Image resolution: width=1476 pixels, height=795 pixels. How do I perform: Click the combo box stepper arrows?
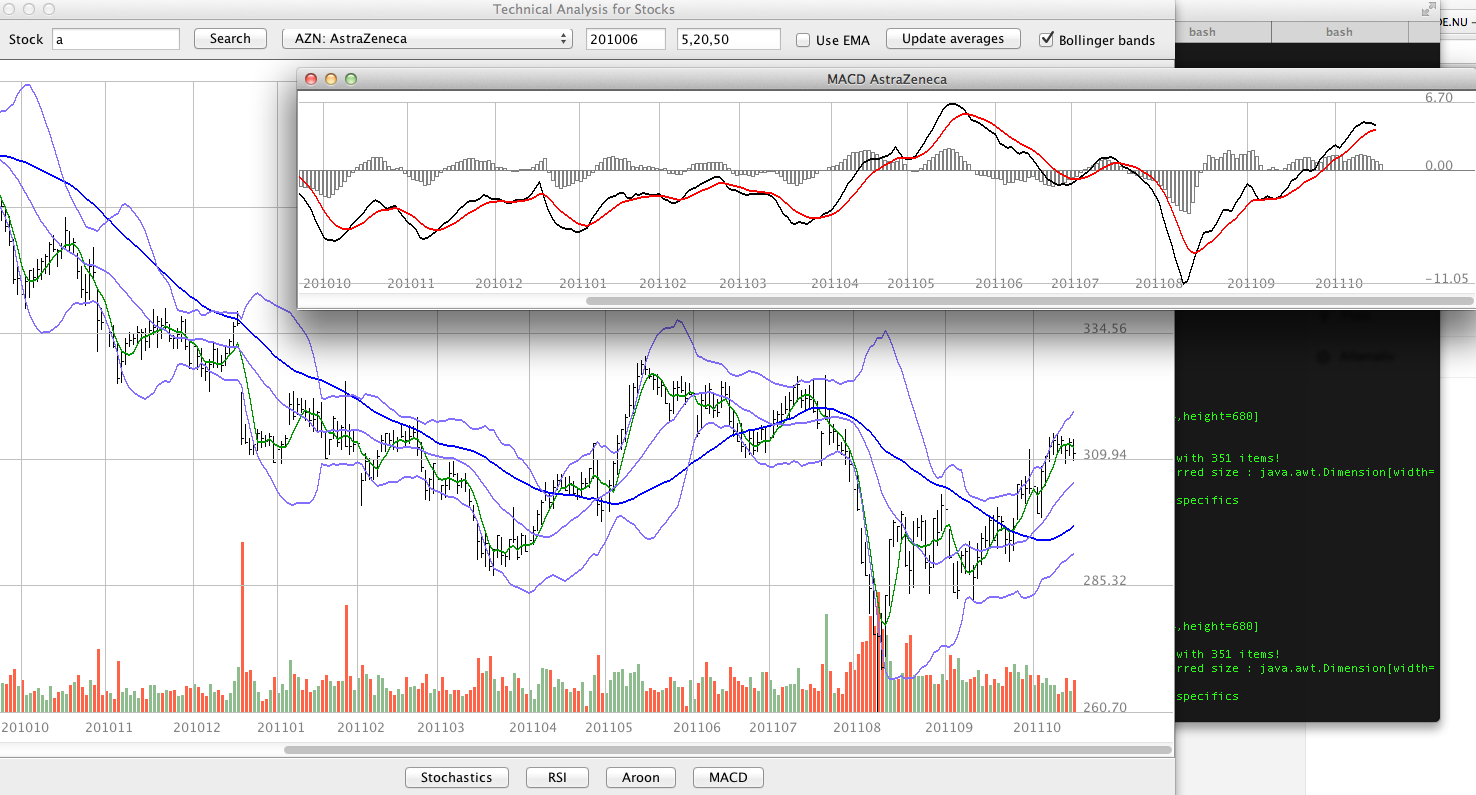[x=564, y=39]
